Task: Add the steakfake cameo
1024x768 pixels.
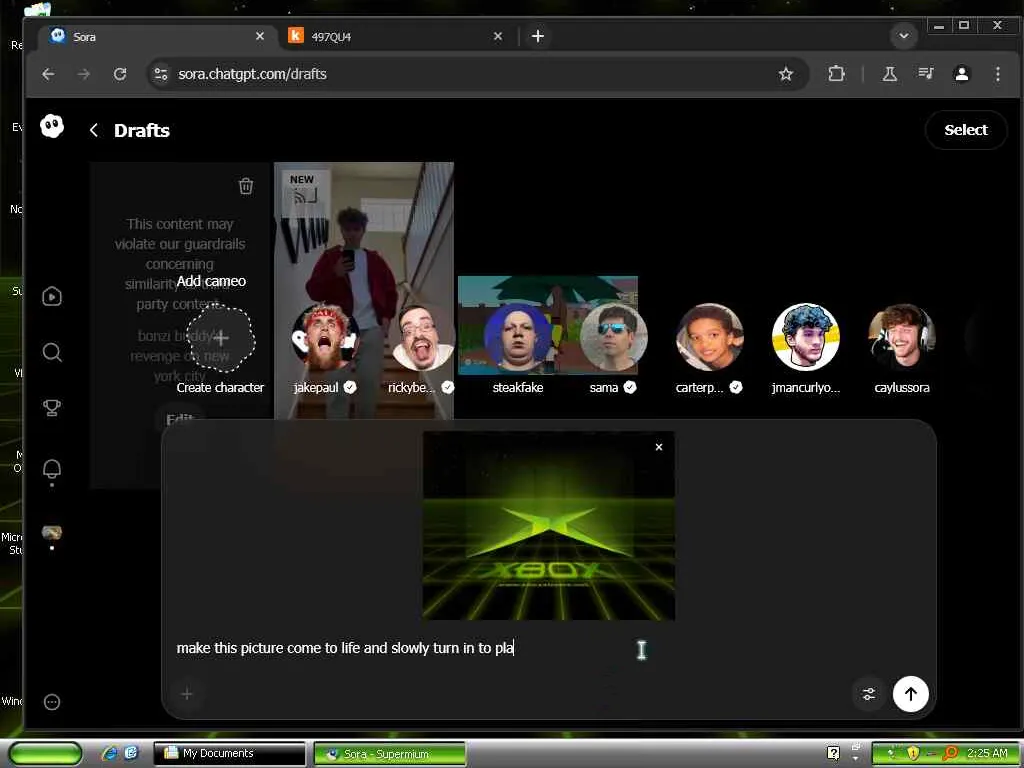Action: (517, 338)
